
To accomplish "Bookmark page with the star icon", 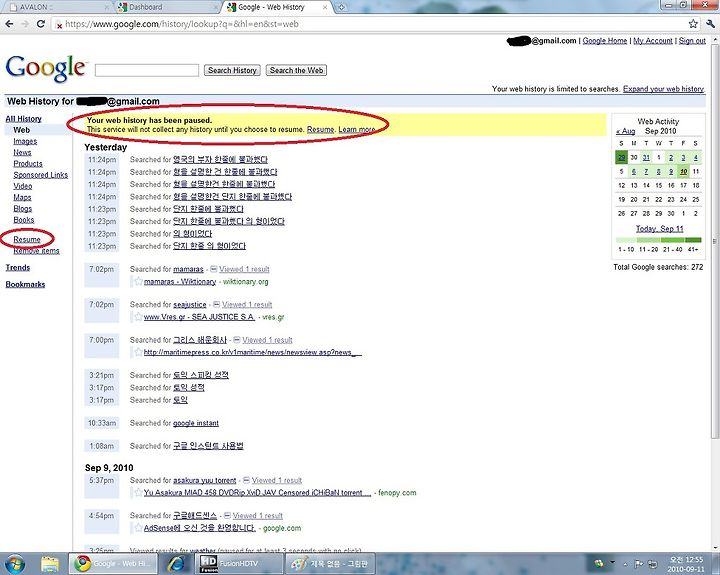I will (693, 24).
